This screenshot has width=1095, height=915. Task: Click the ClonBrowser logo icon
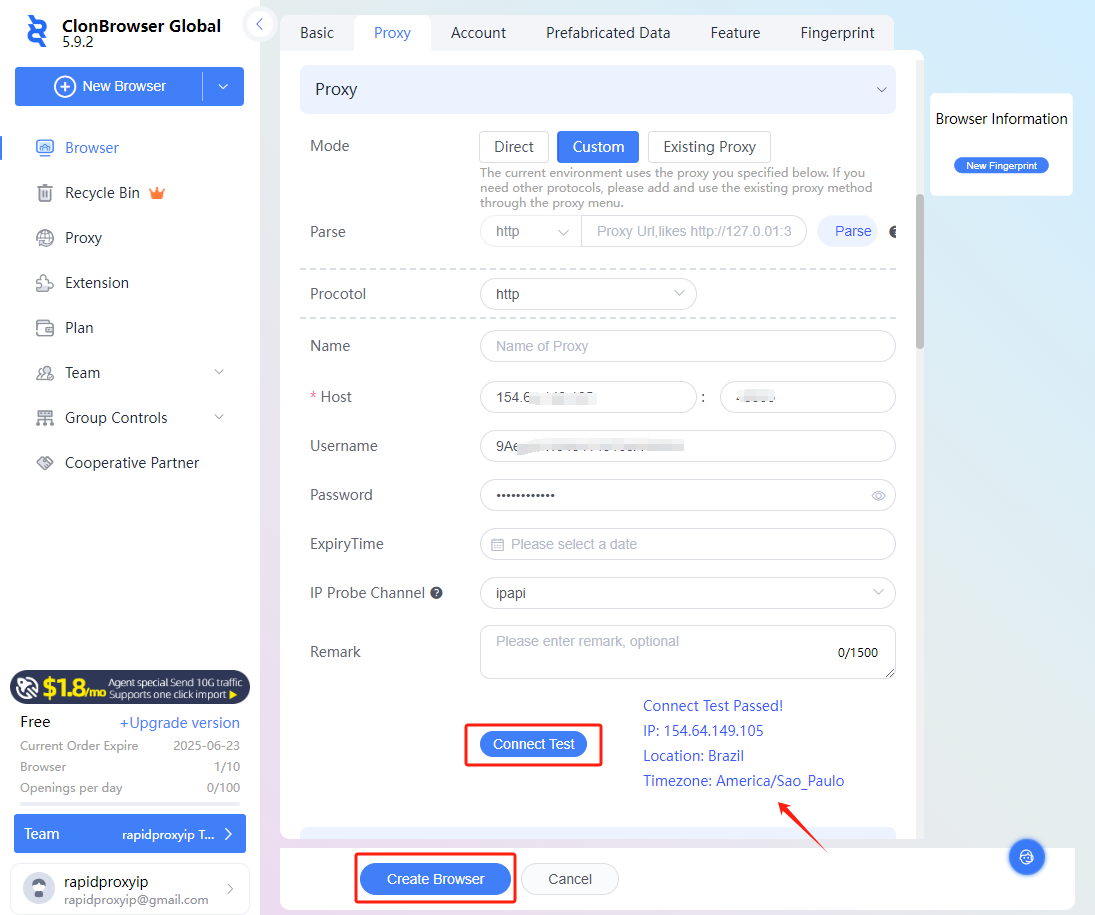37,32
